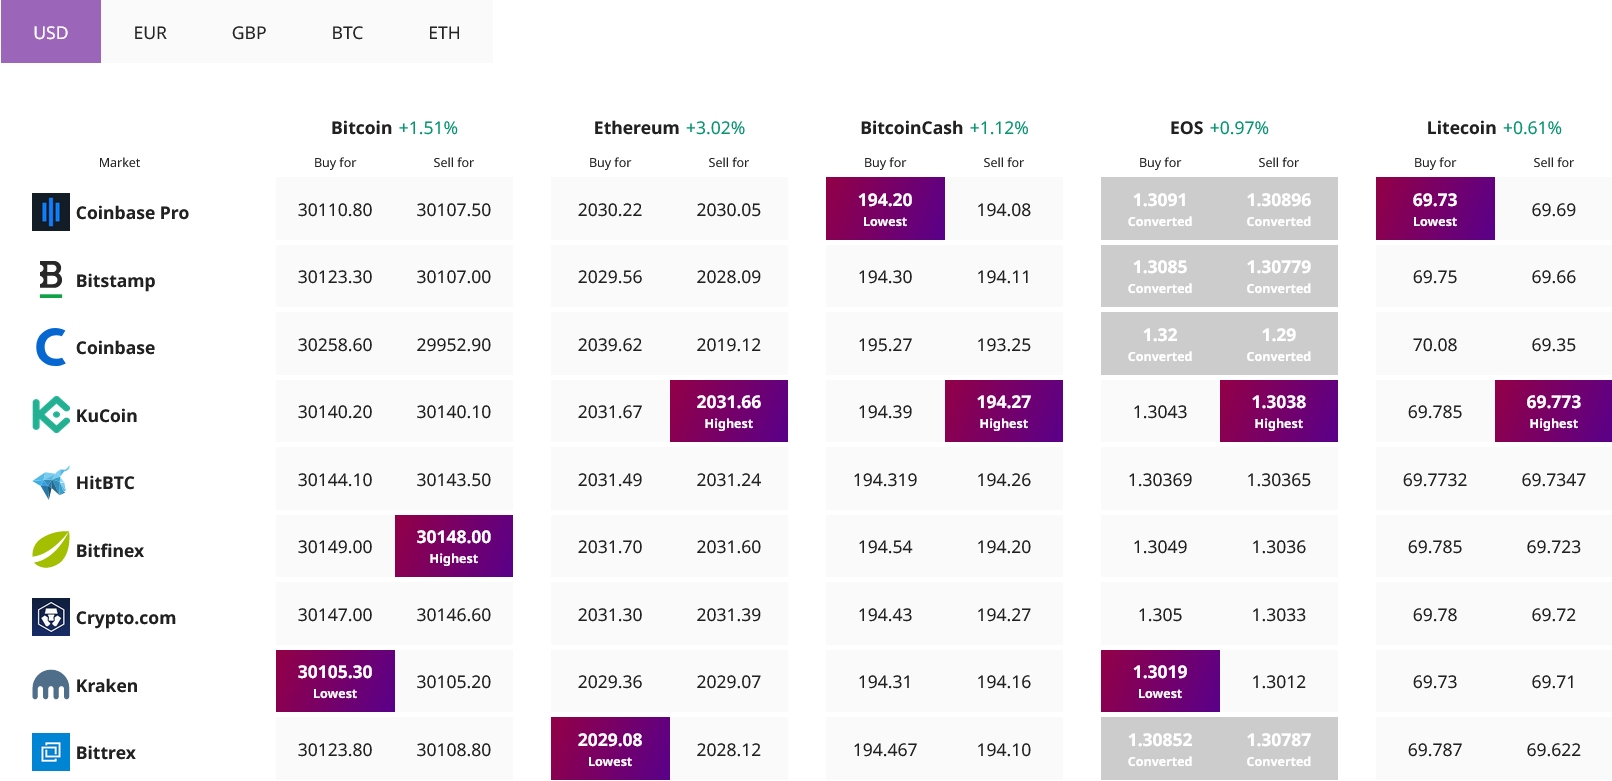
Task: Click Bitstamp Bitcoin sell price 30107.00
Action: 454,277
